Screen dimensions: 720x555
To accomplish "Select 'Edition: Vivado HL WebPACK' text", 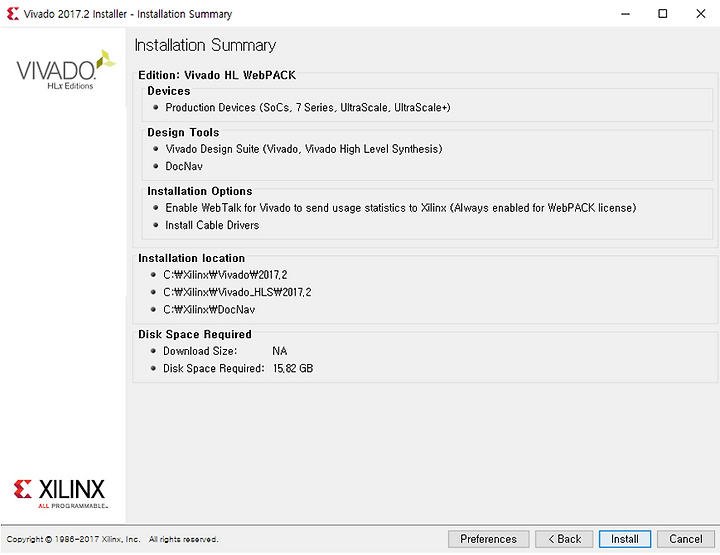I will pyautogui.click(x=217, y=75).
